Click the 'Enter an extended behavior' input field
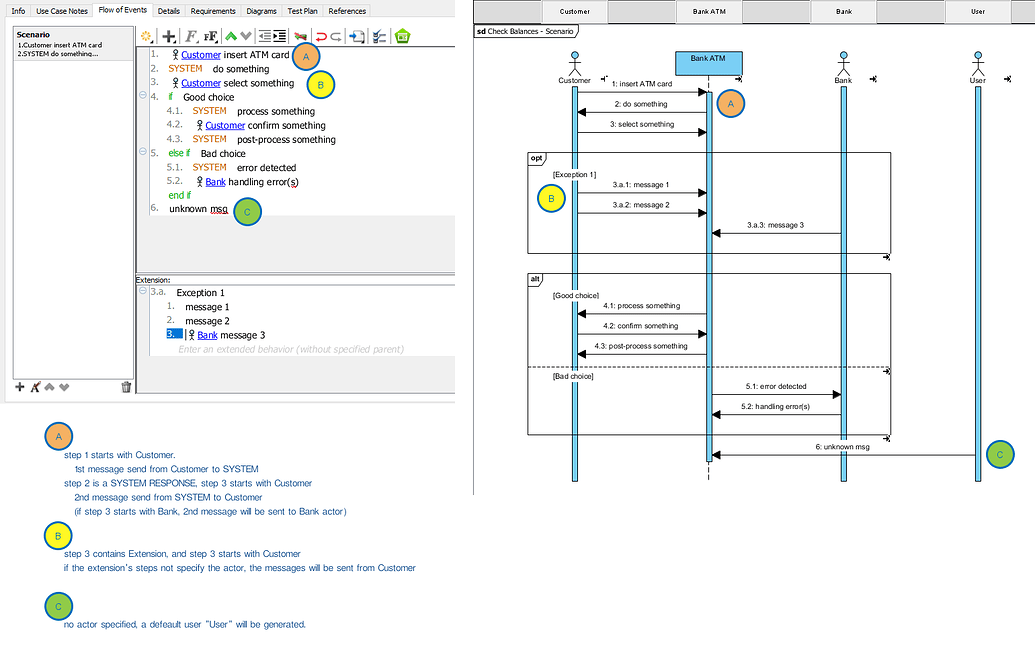Image resolution: width=1035 pixels, height=651 pixels. (x=290, y=349)
